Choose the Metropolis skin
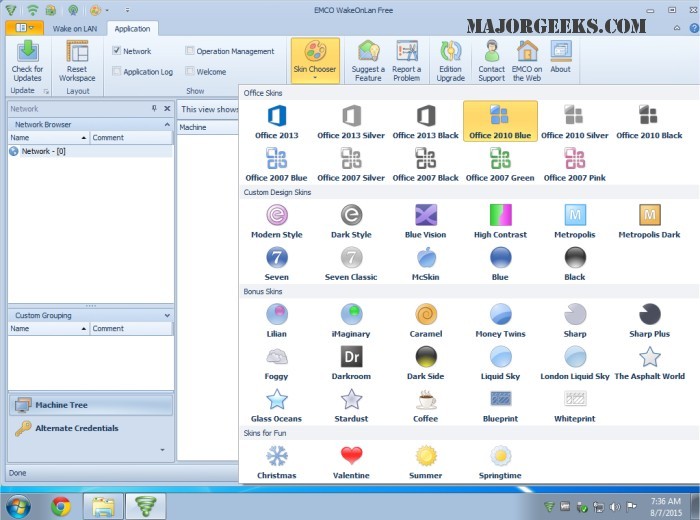700x520 pixels. [x=575, y=221]
